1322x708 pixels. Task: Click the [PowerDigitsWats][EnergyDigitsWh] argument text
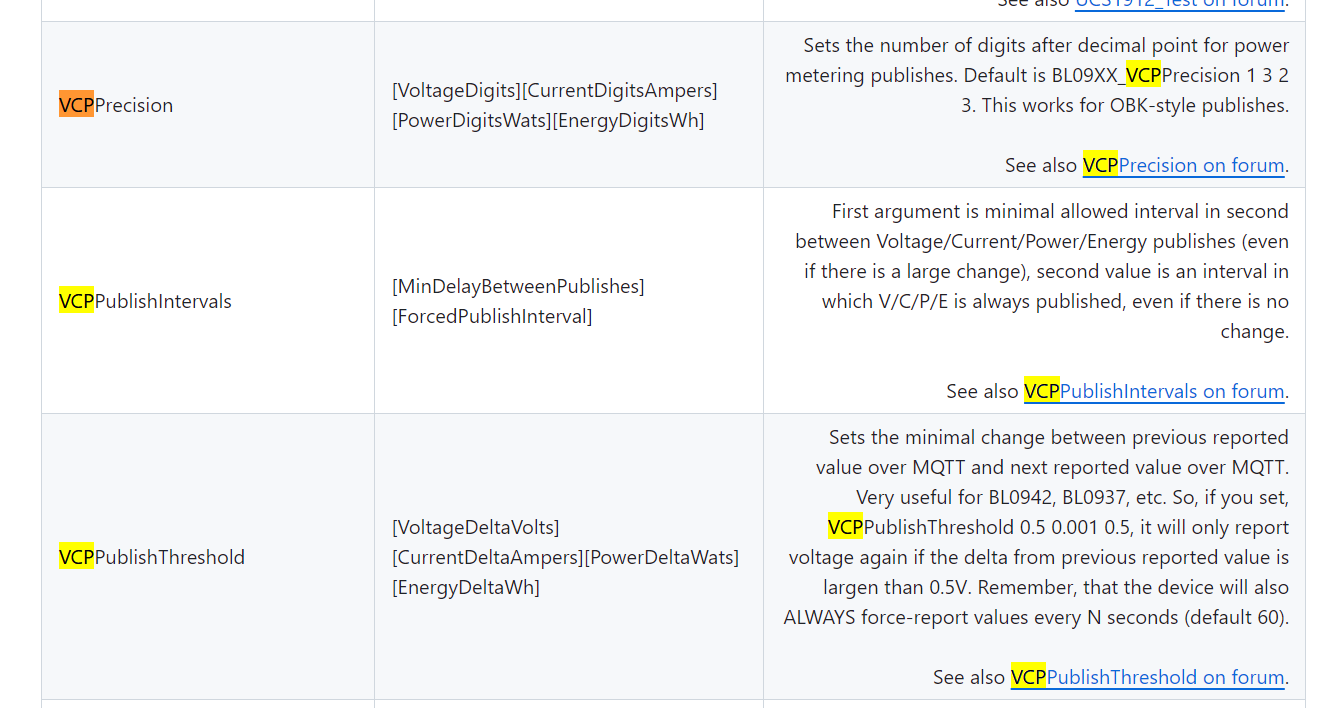[x=548, y=120]
